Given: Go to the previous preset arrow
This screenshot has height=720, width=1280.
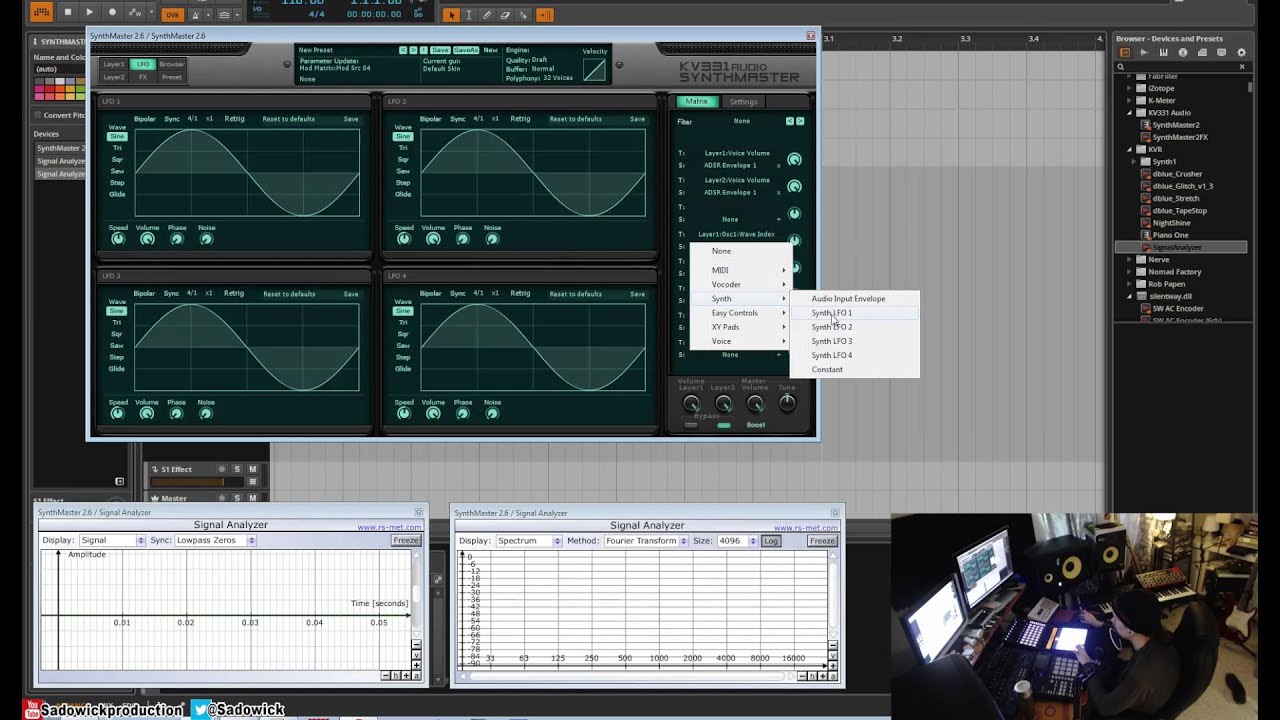Looking at the screenshot, I should [x=403, y=50].
